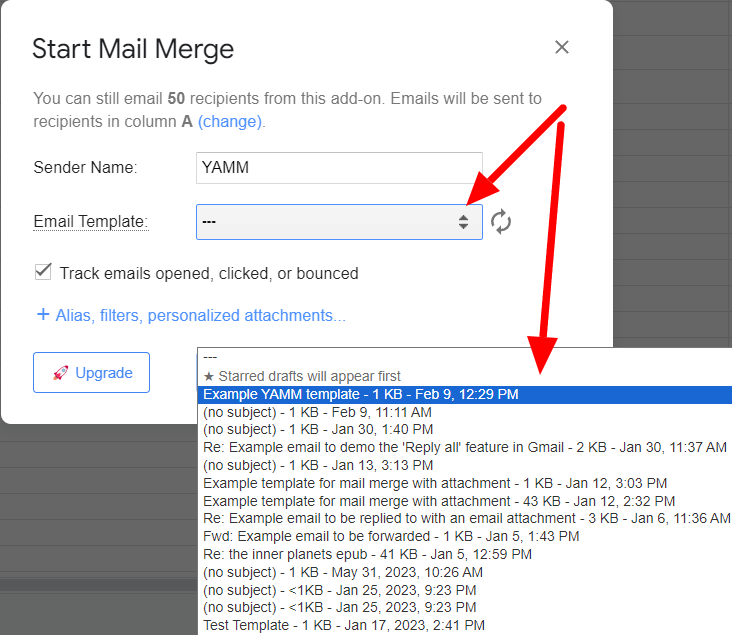Open the Email Template dropdown
Screen dimensions: 732x635
pyautogui.click(x=339, y=222)
